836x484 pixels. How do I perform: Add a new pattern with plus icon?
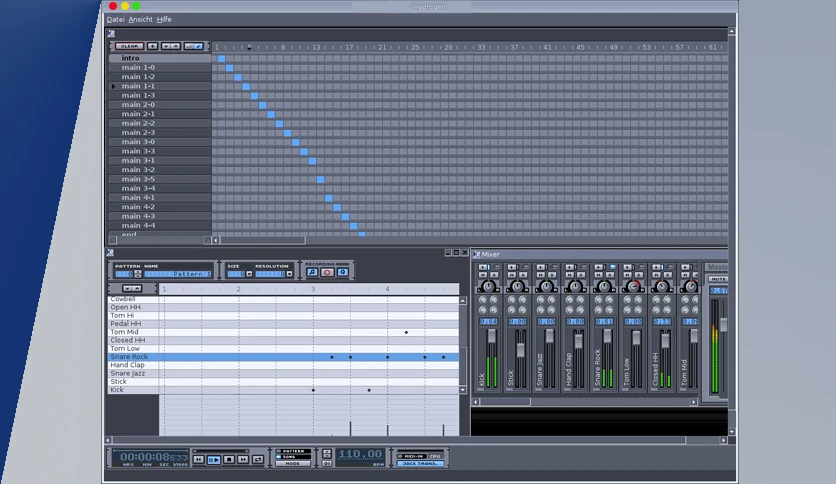(x=152, y=46)
